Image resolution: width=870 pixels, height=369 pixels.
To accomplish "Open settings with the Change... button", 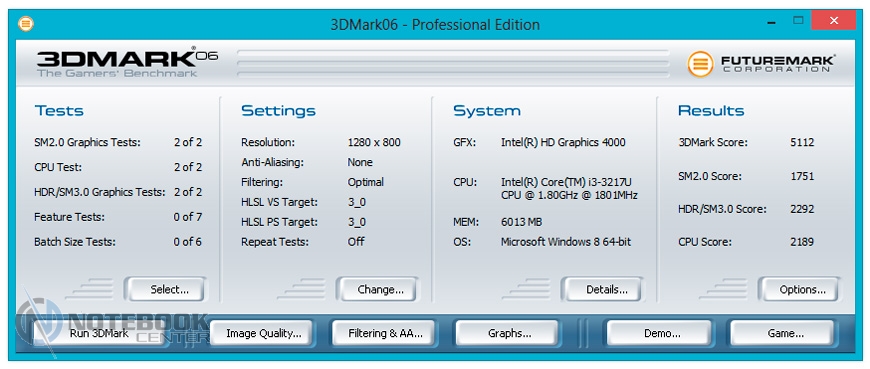I will [378, 289].
